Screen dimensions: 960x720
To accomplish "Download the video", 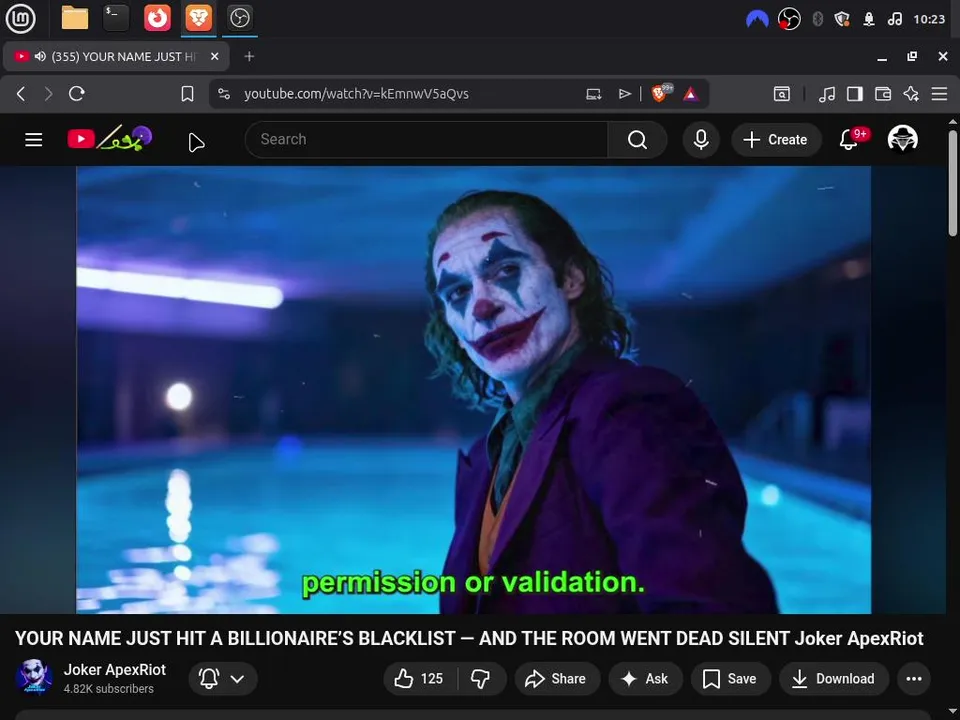I will coord(834,678).
